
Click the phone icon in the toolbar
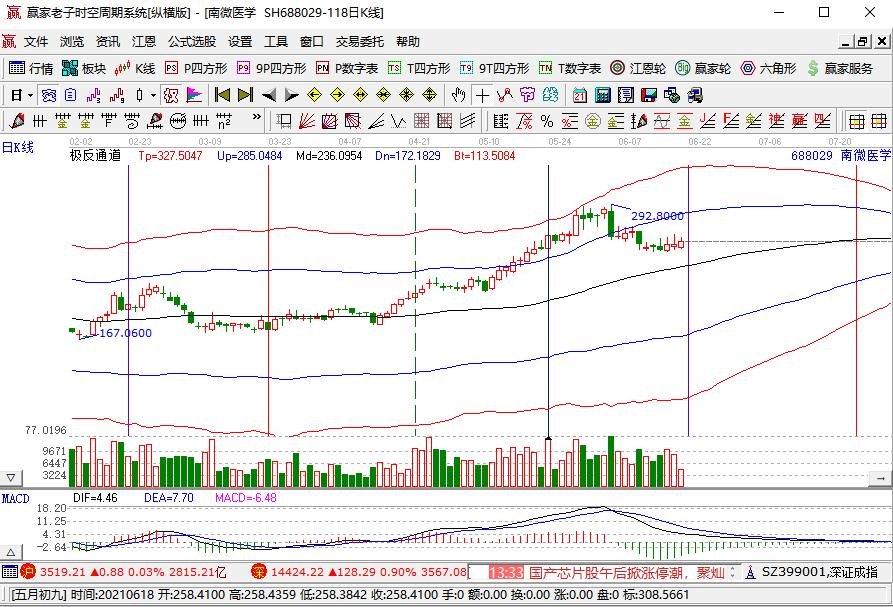(x=695, y=95)
